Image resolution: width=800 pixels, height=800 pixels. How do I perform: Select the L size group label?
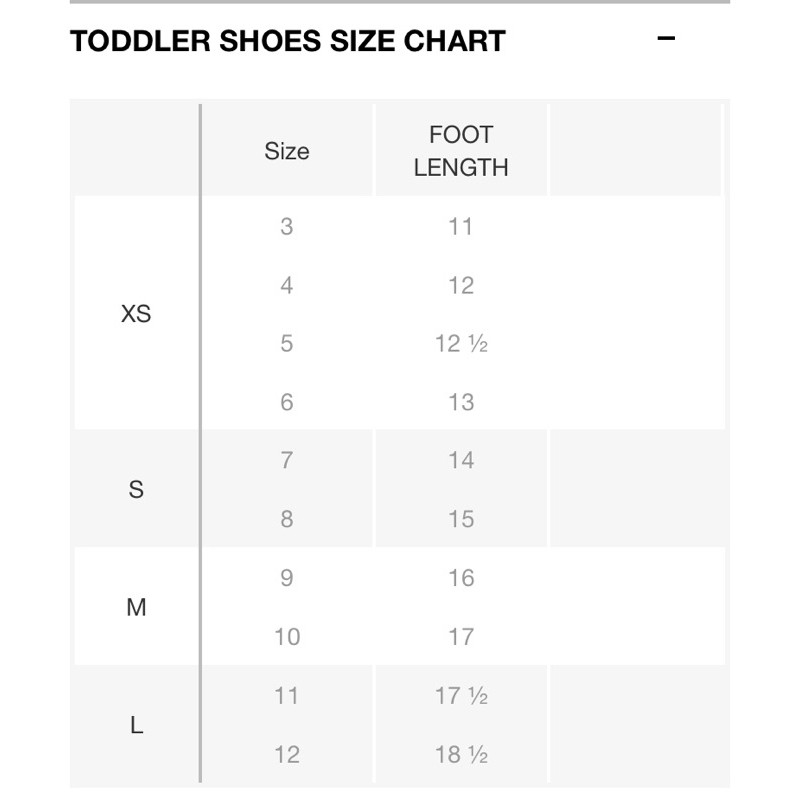pos(136,725)
